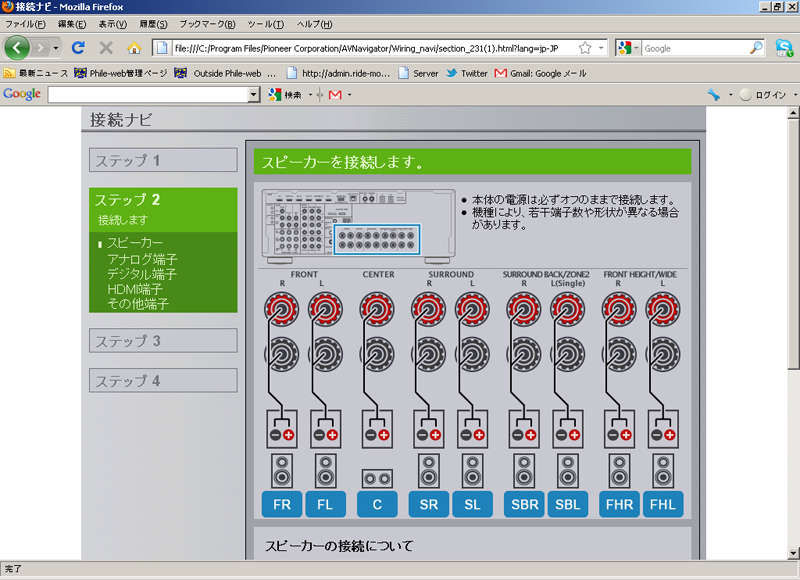
Task: Open the search engine selector dropdown
Action: [x=627, y=48]
